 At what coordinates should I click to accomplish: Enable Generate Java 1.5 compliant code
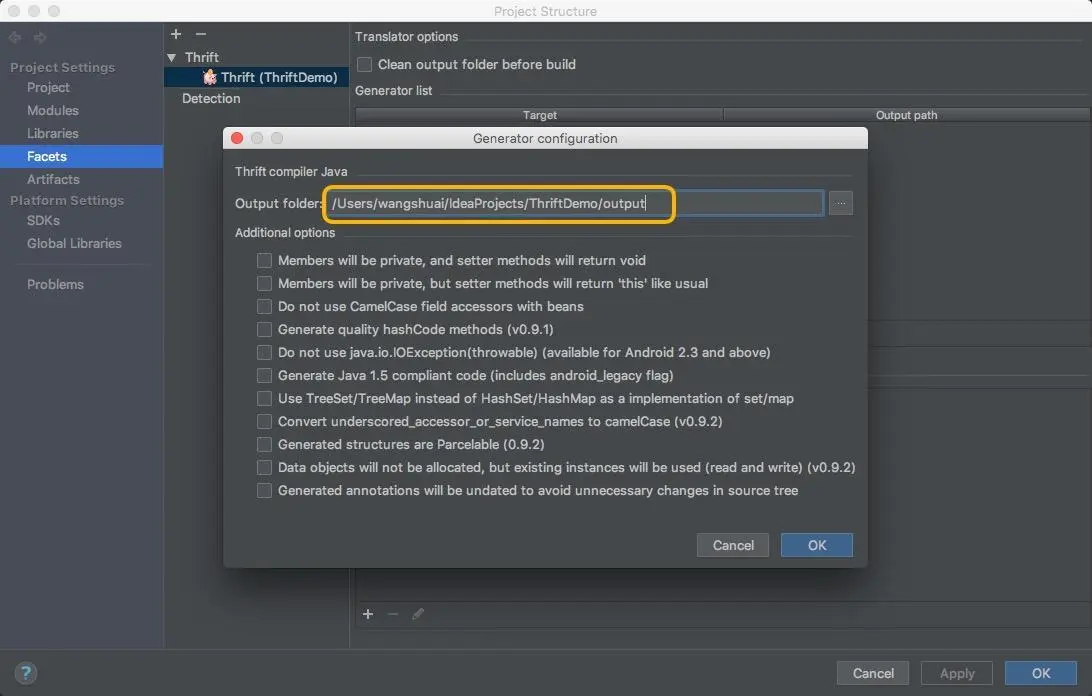(264, 376)
